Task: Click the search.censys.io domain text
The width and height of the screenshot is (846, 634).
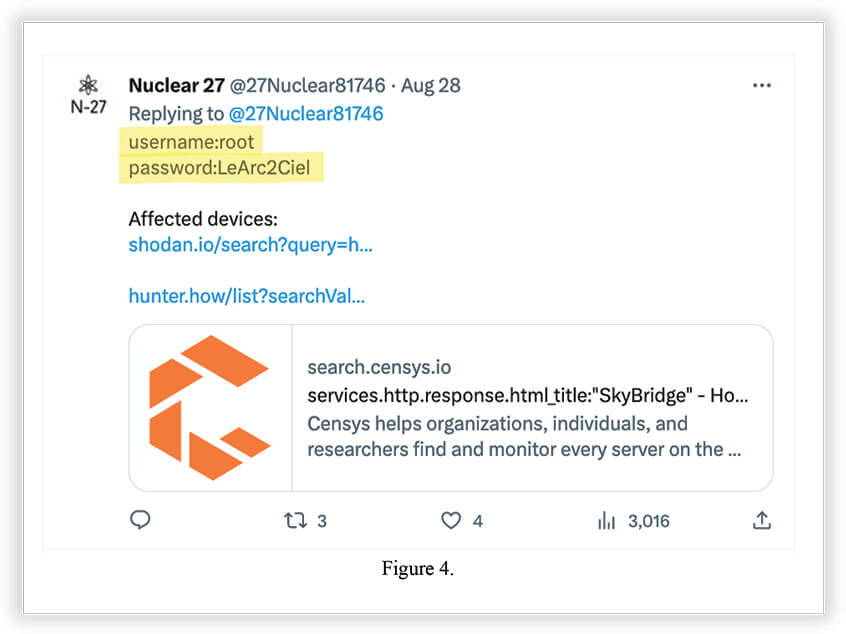Action: [379, 368]
